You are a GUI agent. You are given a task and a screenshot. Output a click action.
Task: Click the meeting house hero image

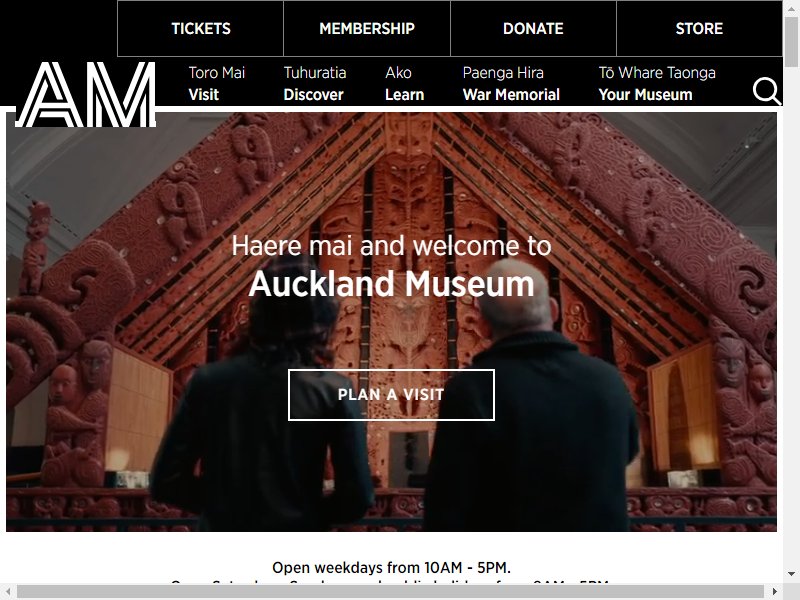tap(391, 321)
